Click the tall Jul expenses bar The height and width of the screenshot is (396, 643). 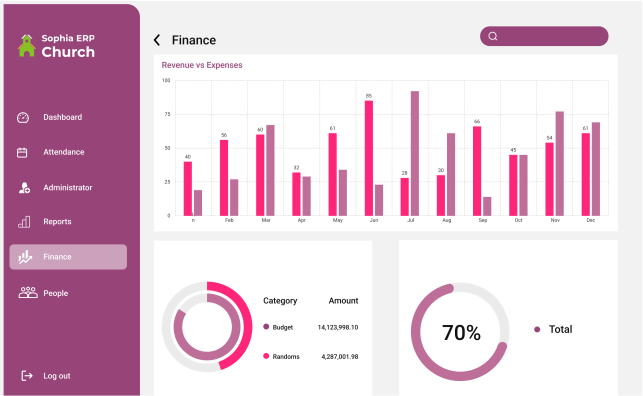415,153
